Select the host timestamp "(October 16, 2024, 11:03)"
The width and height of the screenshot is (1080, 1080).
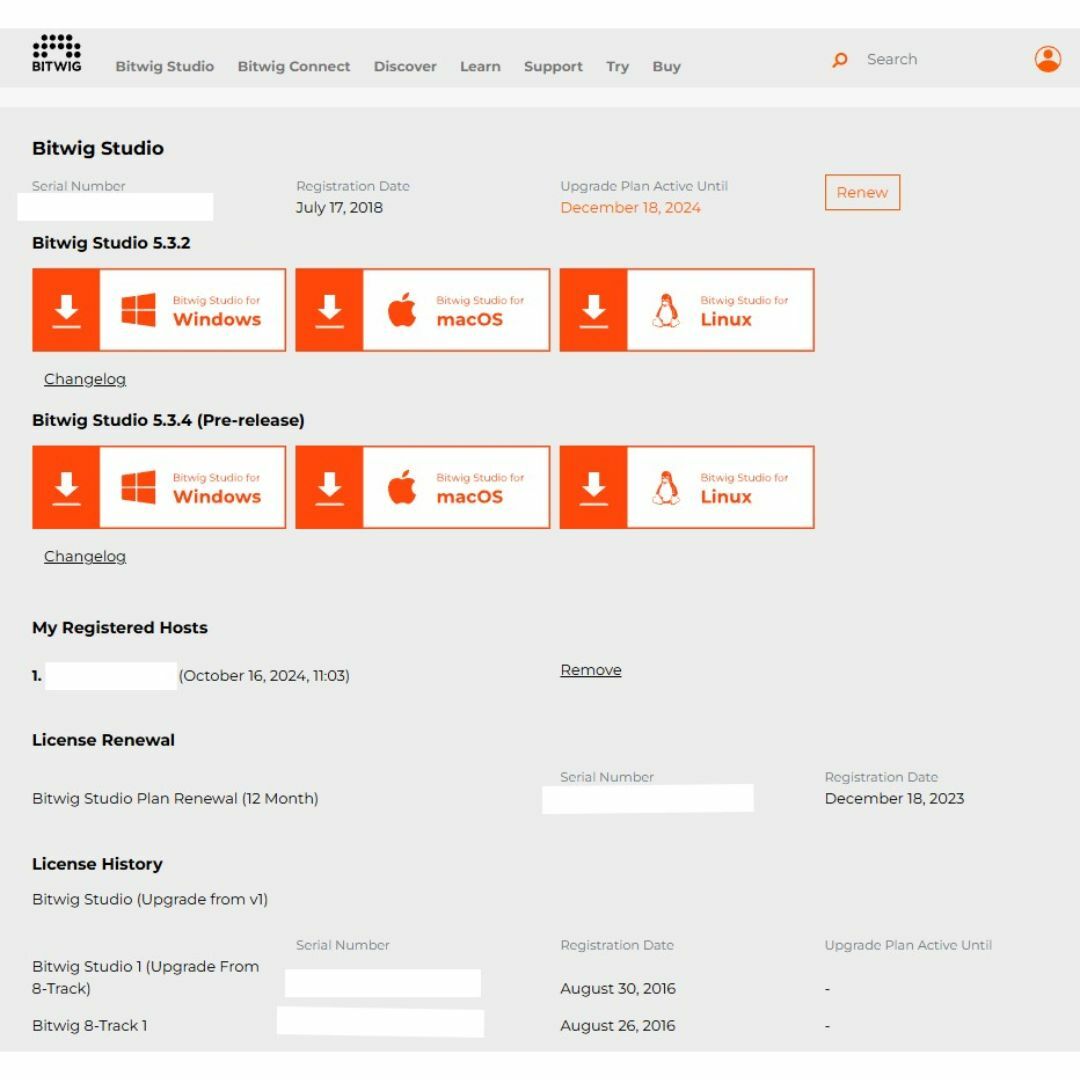[x=264, y=676]
